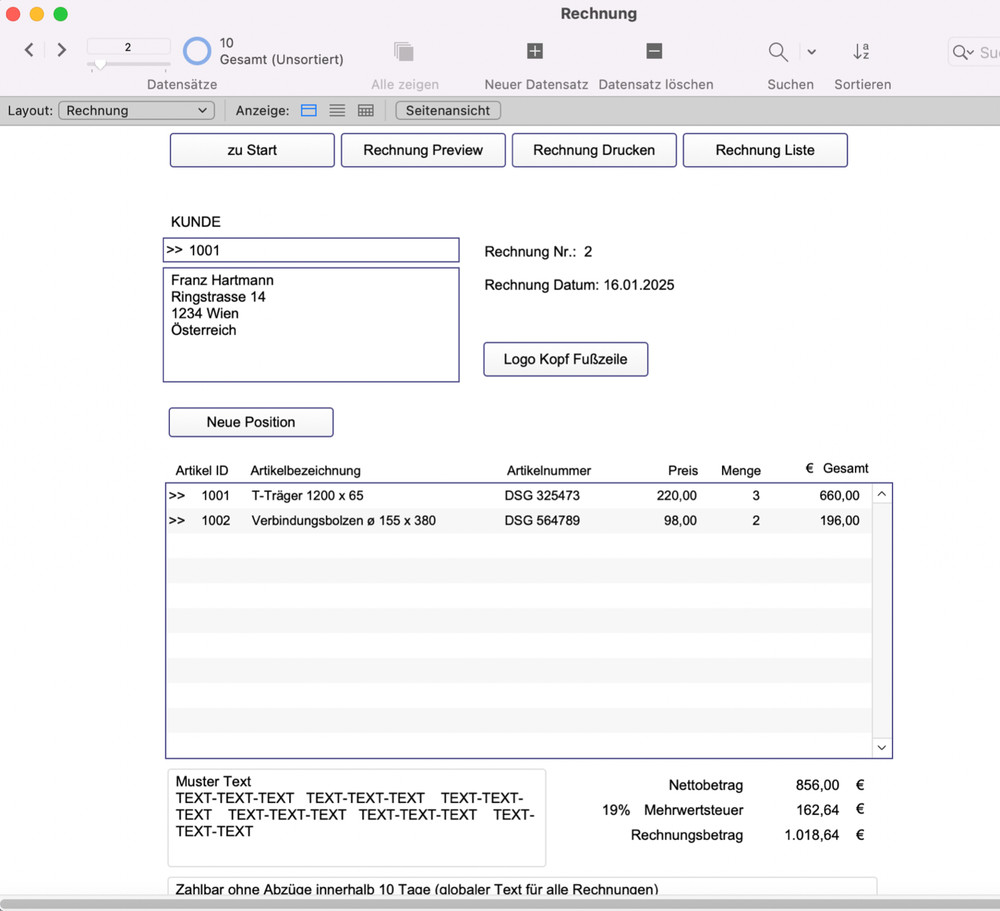Open Rechnung Preview
1000x911 pixels.
pos(422,150)
